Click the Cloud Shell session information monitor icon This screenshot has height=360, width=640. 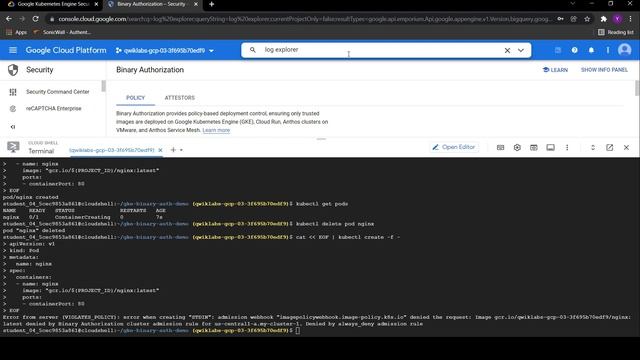coord(550,147)
